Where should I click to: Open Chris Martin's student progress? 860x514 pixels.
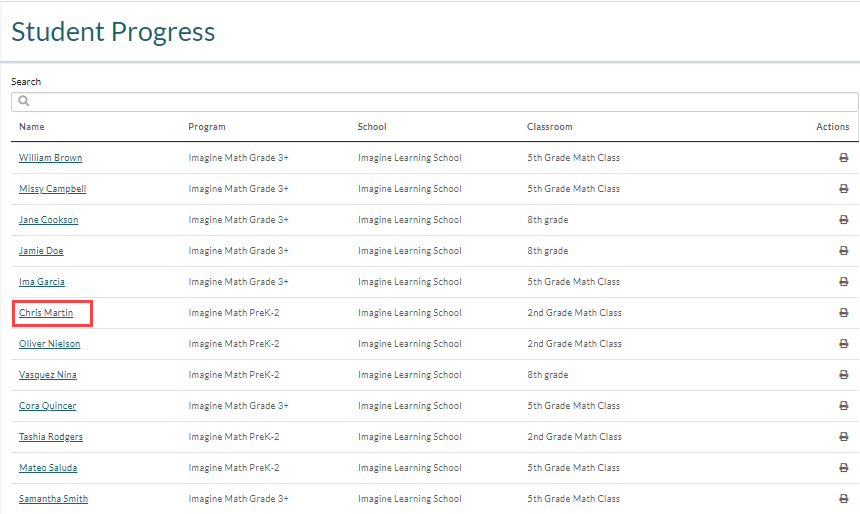(46, 313)
